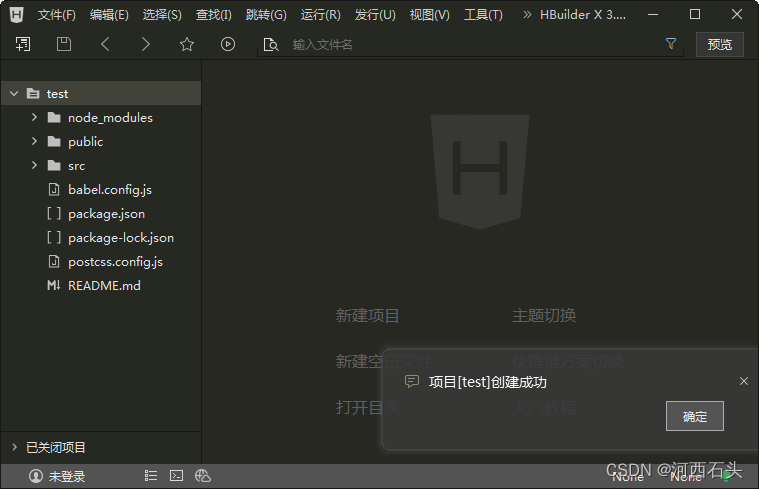Click the save file toolbar icon
759x489 pixels.
pyautogui.click(x=64, y=45)
